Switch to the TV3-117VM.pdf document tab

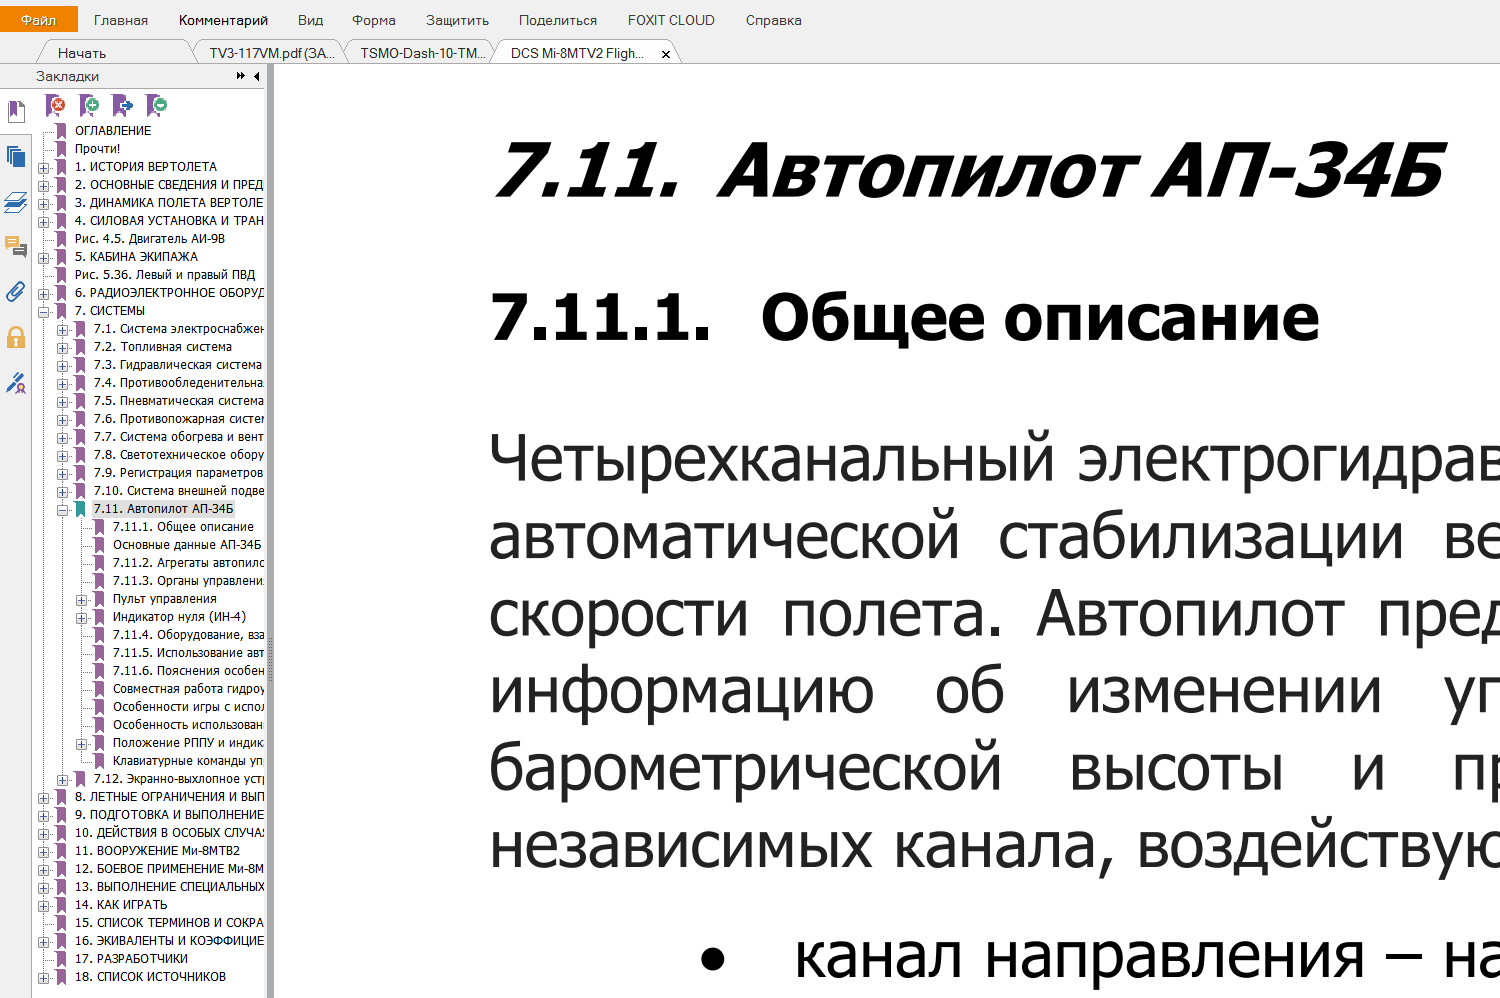[271, 53]
